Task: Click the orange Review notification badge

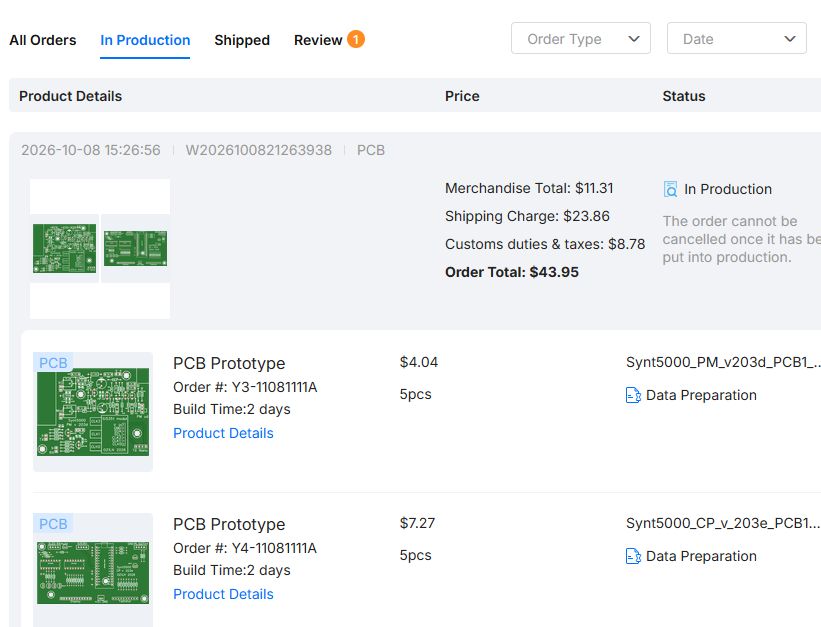Action: tap(356, 39)
